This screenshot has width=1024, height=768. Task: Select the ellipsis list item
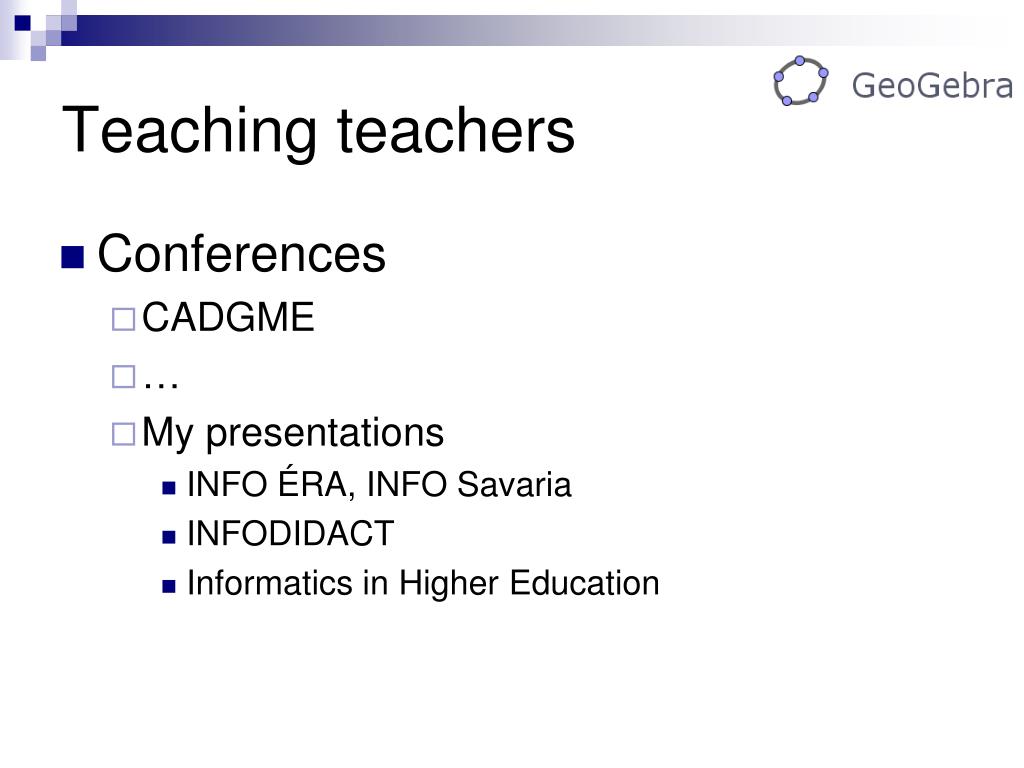click(x=161, y=382)
